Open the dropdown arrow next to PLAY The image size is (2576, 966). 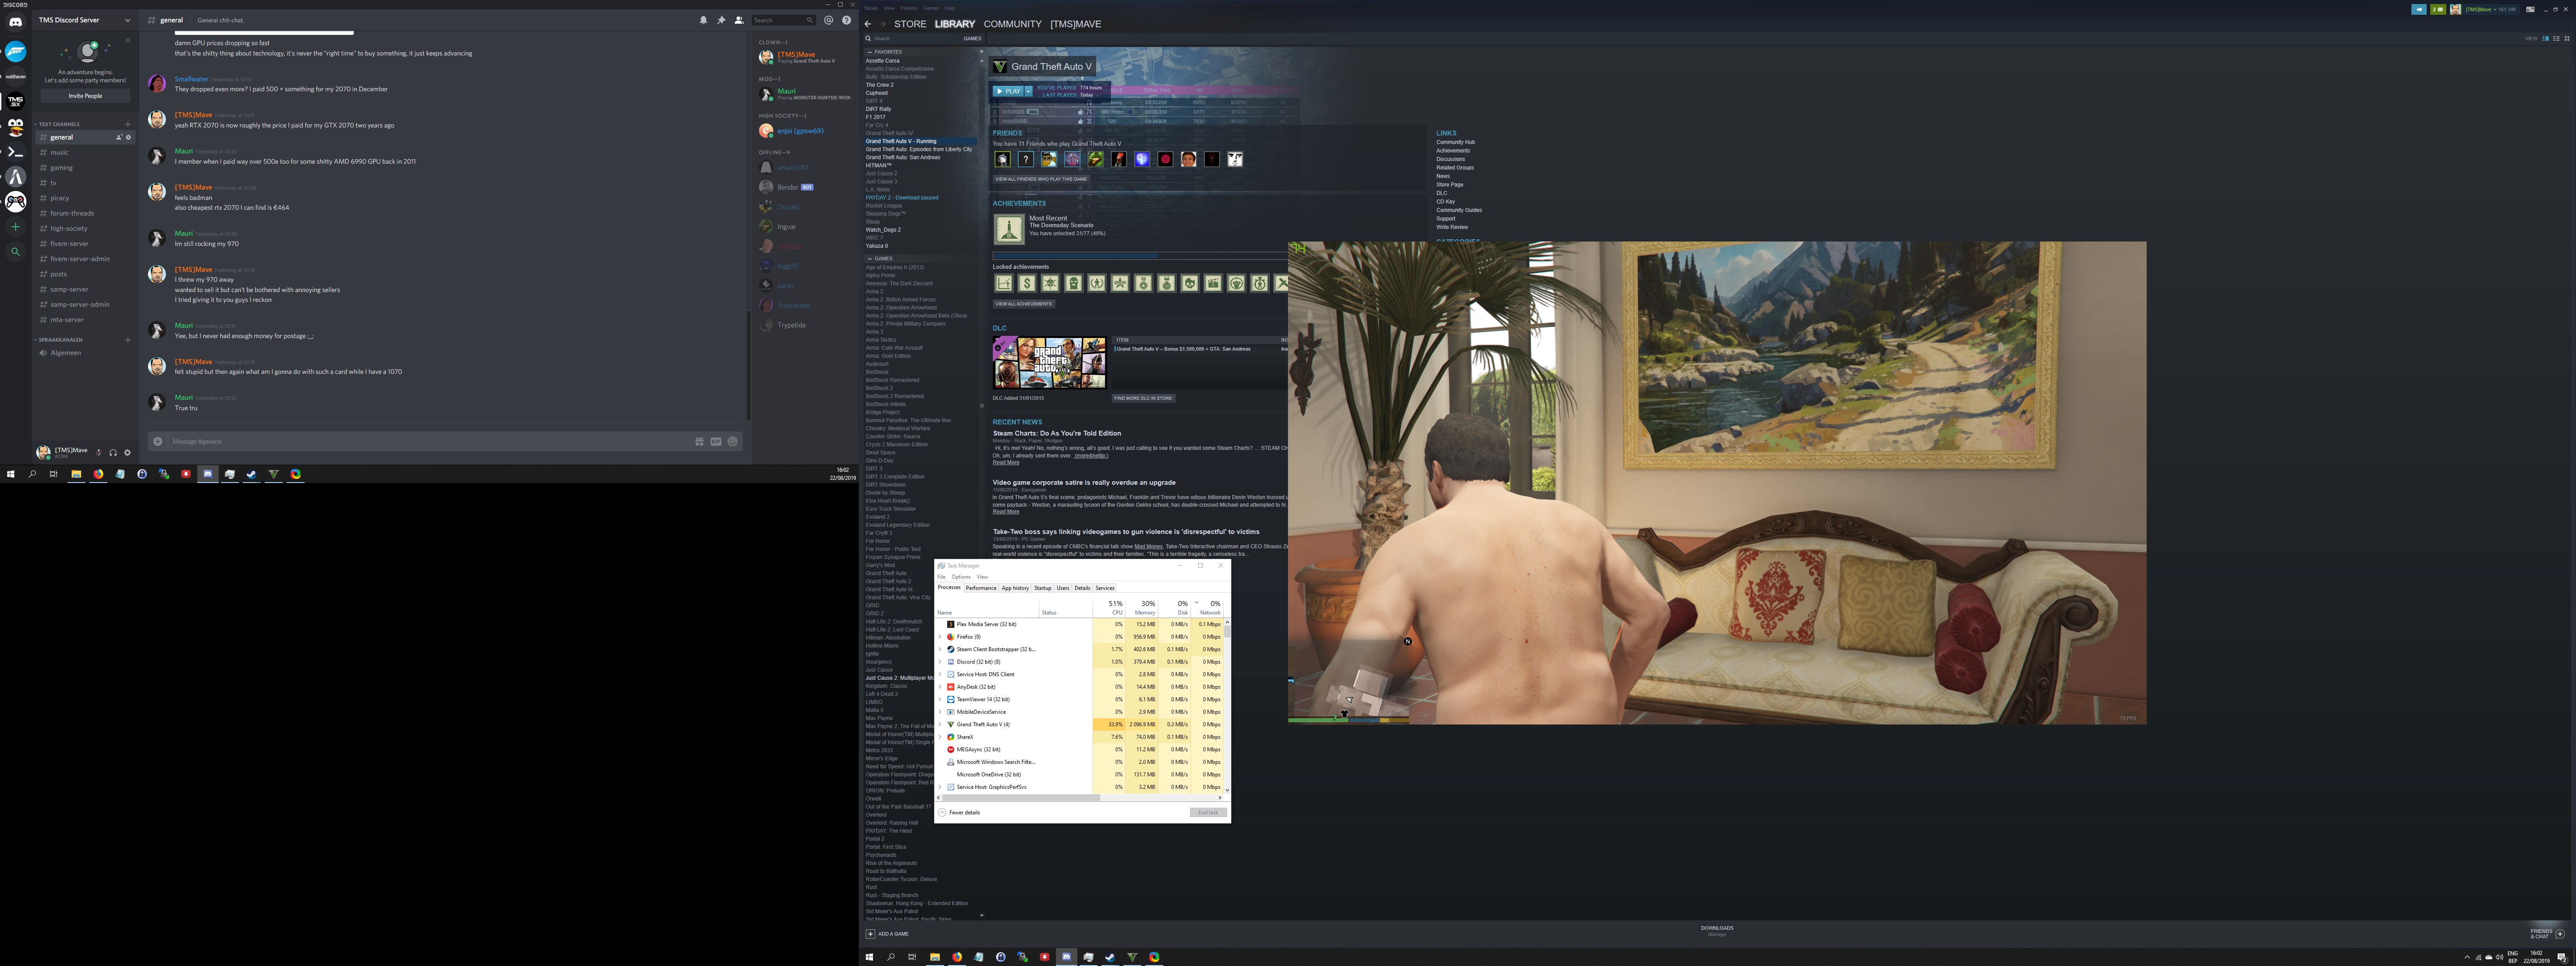click(1028, 91)
